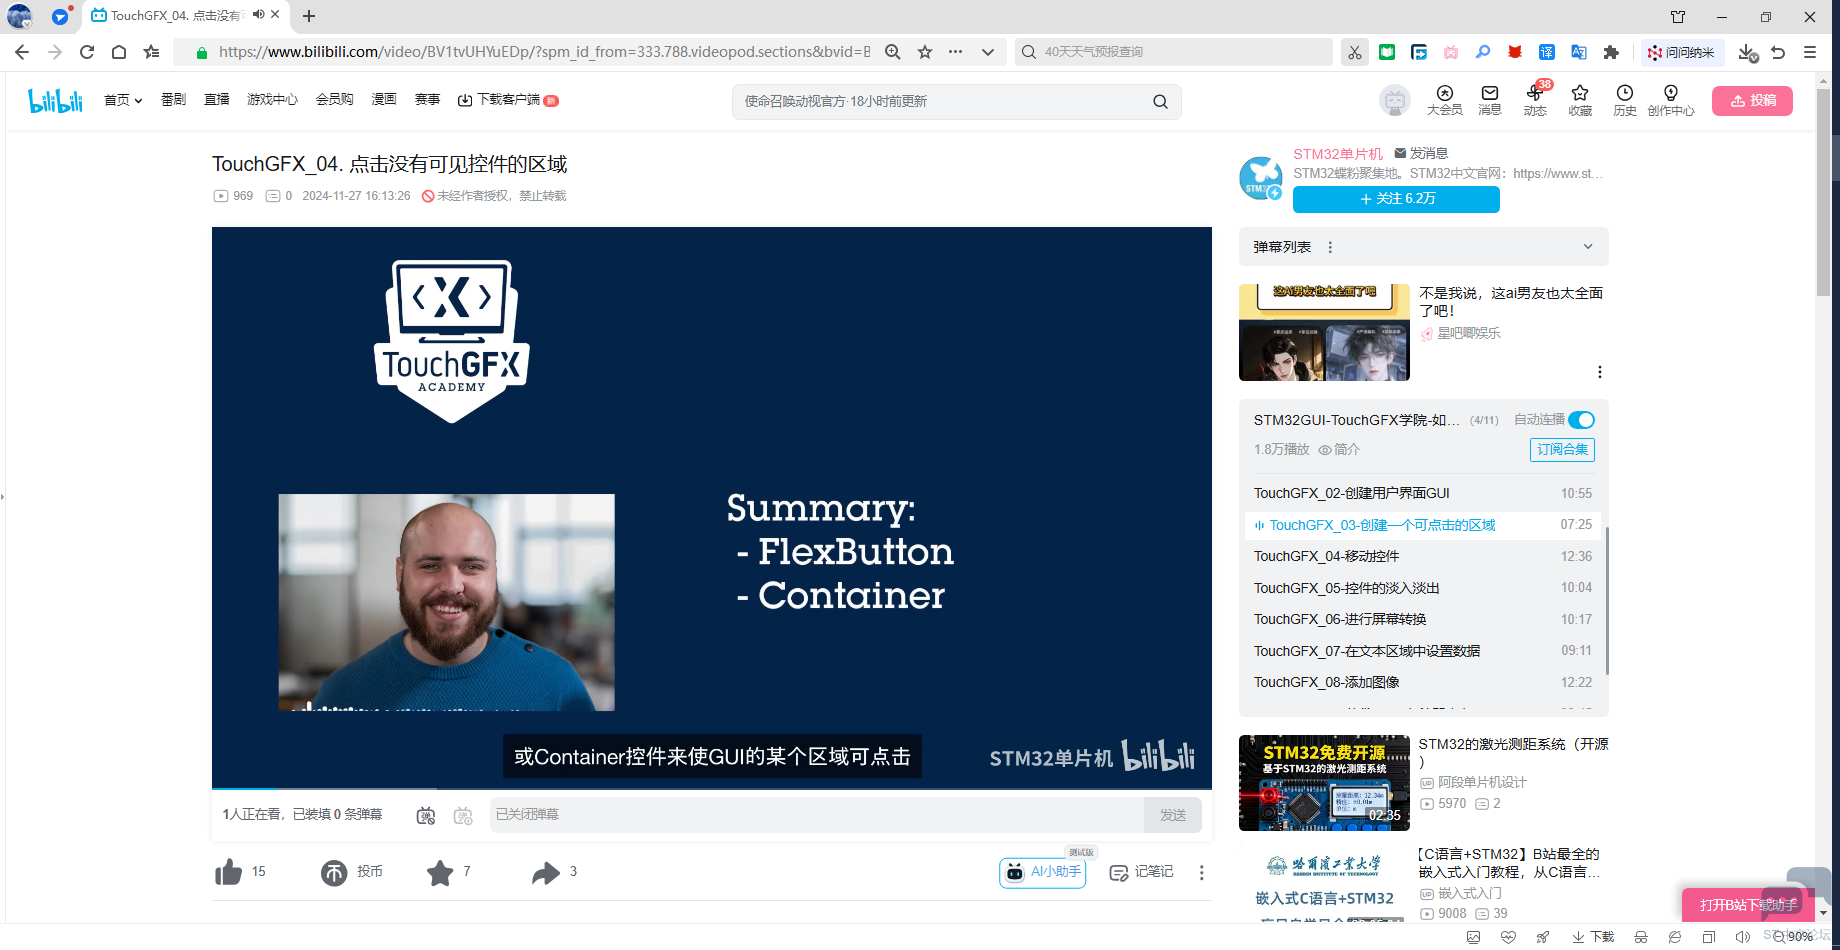Viewport: 1840px width, 950px height.
Task: Toggle 自动连播 autoplay switch
Action: pos(1582,420)
